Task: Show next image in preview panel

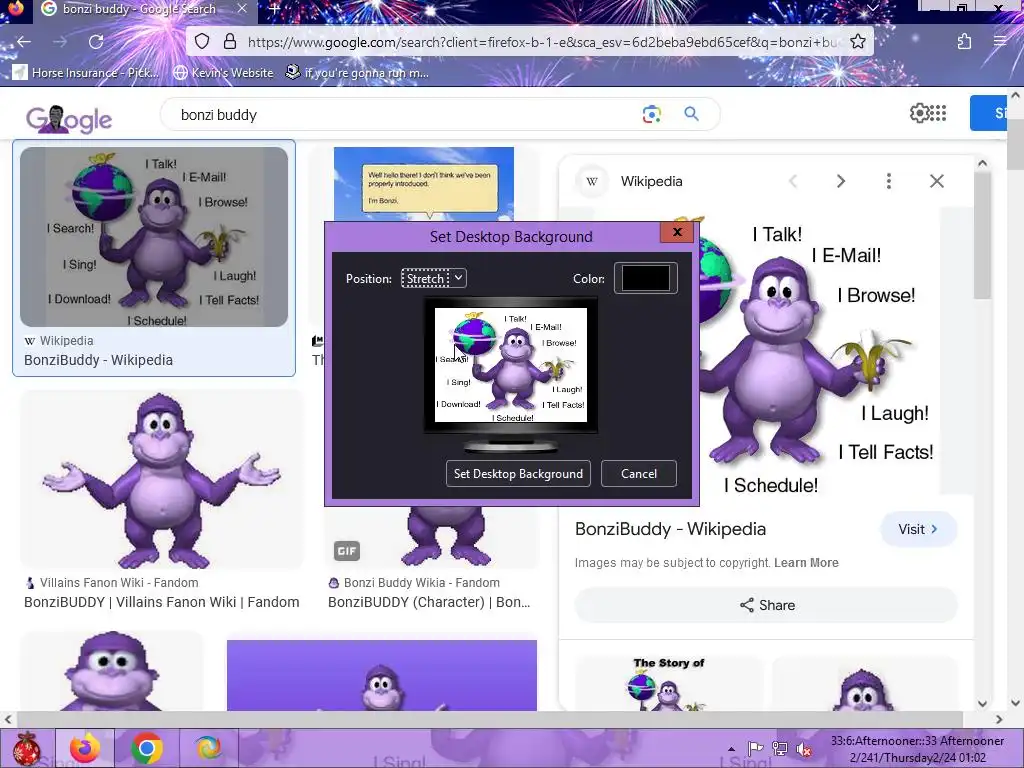Action: click(x=841, y=181)
